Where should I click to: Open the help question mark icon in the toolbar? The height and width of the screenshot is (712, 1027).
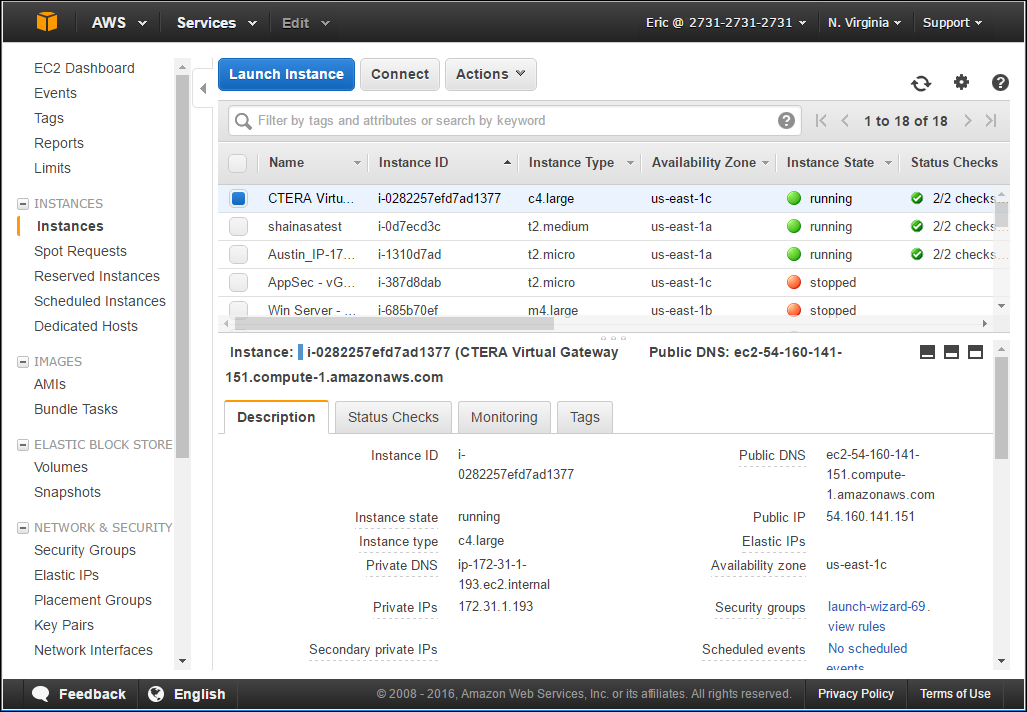[999, 83]
